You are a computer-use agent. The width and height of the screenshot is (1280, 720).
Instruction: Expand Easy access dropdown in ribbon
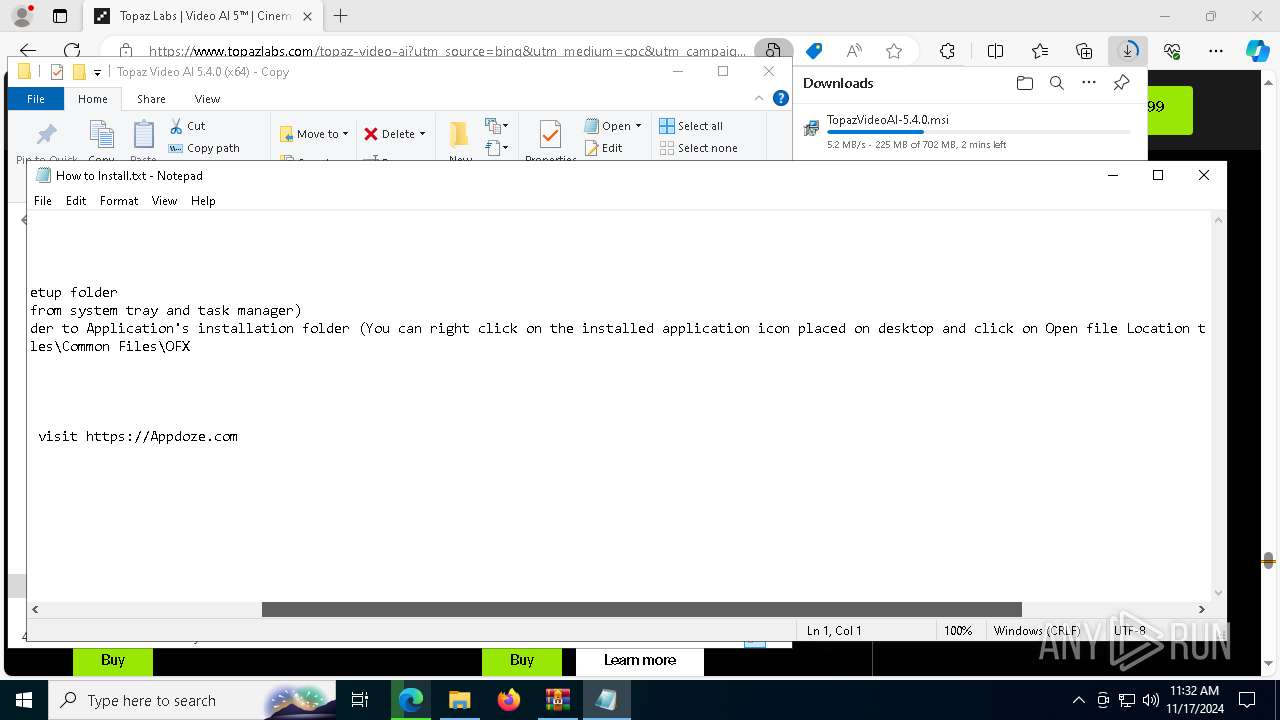tap(497, 148)
